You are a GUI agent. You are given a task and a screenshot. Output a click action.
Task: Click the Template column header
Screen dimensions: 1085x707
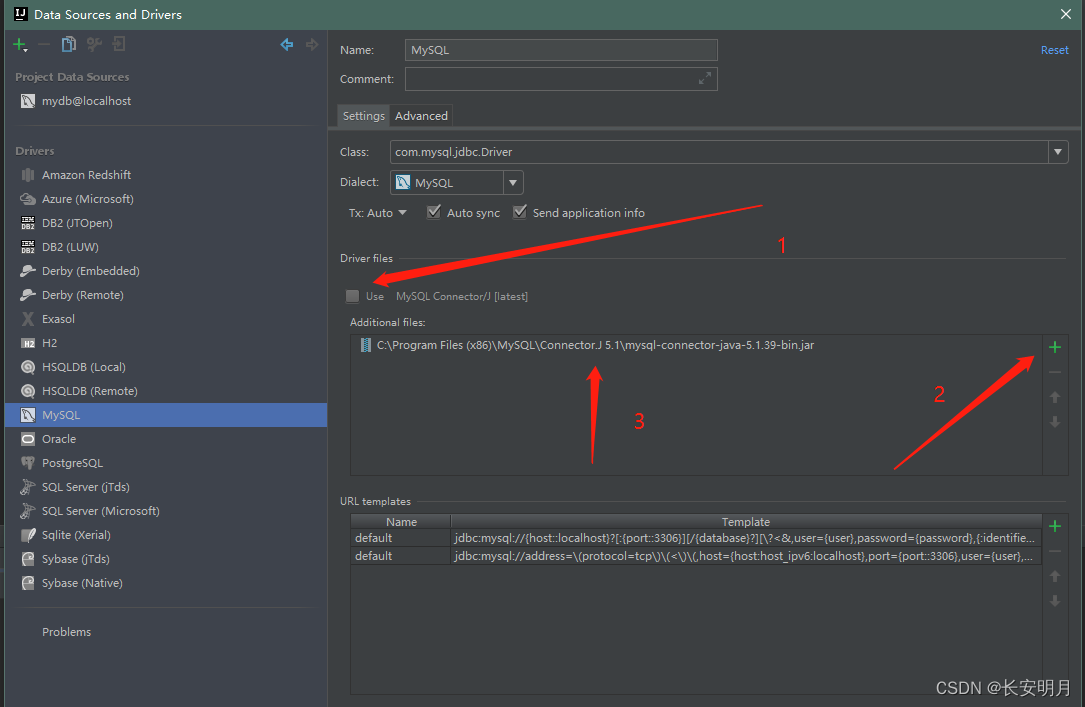pyautogui.click(x=746, y=522)
